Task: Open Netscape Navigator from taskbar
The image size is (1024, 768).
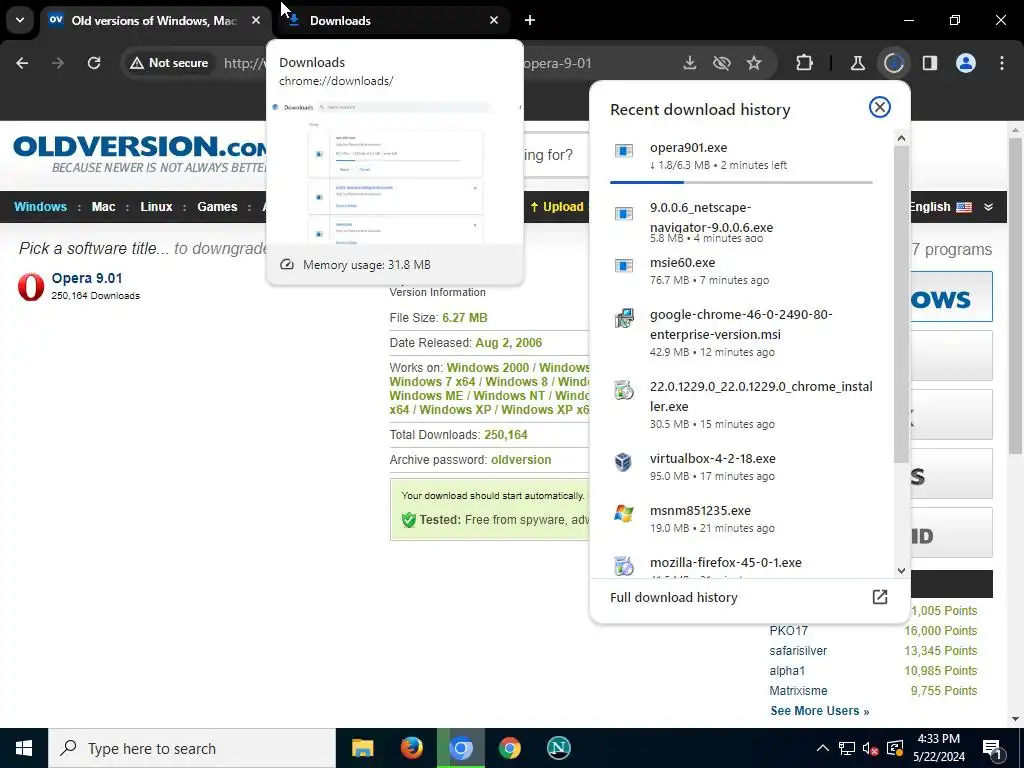Action: coord(558,748)
